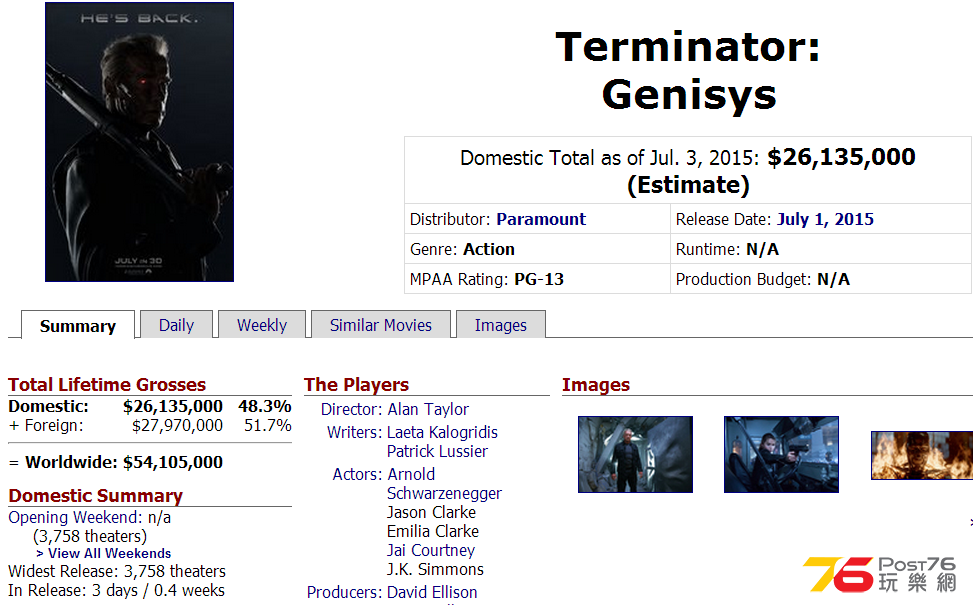Switch to the Daily tab
The height and width of the screenshot is (605, 973).
pos(176,325)
